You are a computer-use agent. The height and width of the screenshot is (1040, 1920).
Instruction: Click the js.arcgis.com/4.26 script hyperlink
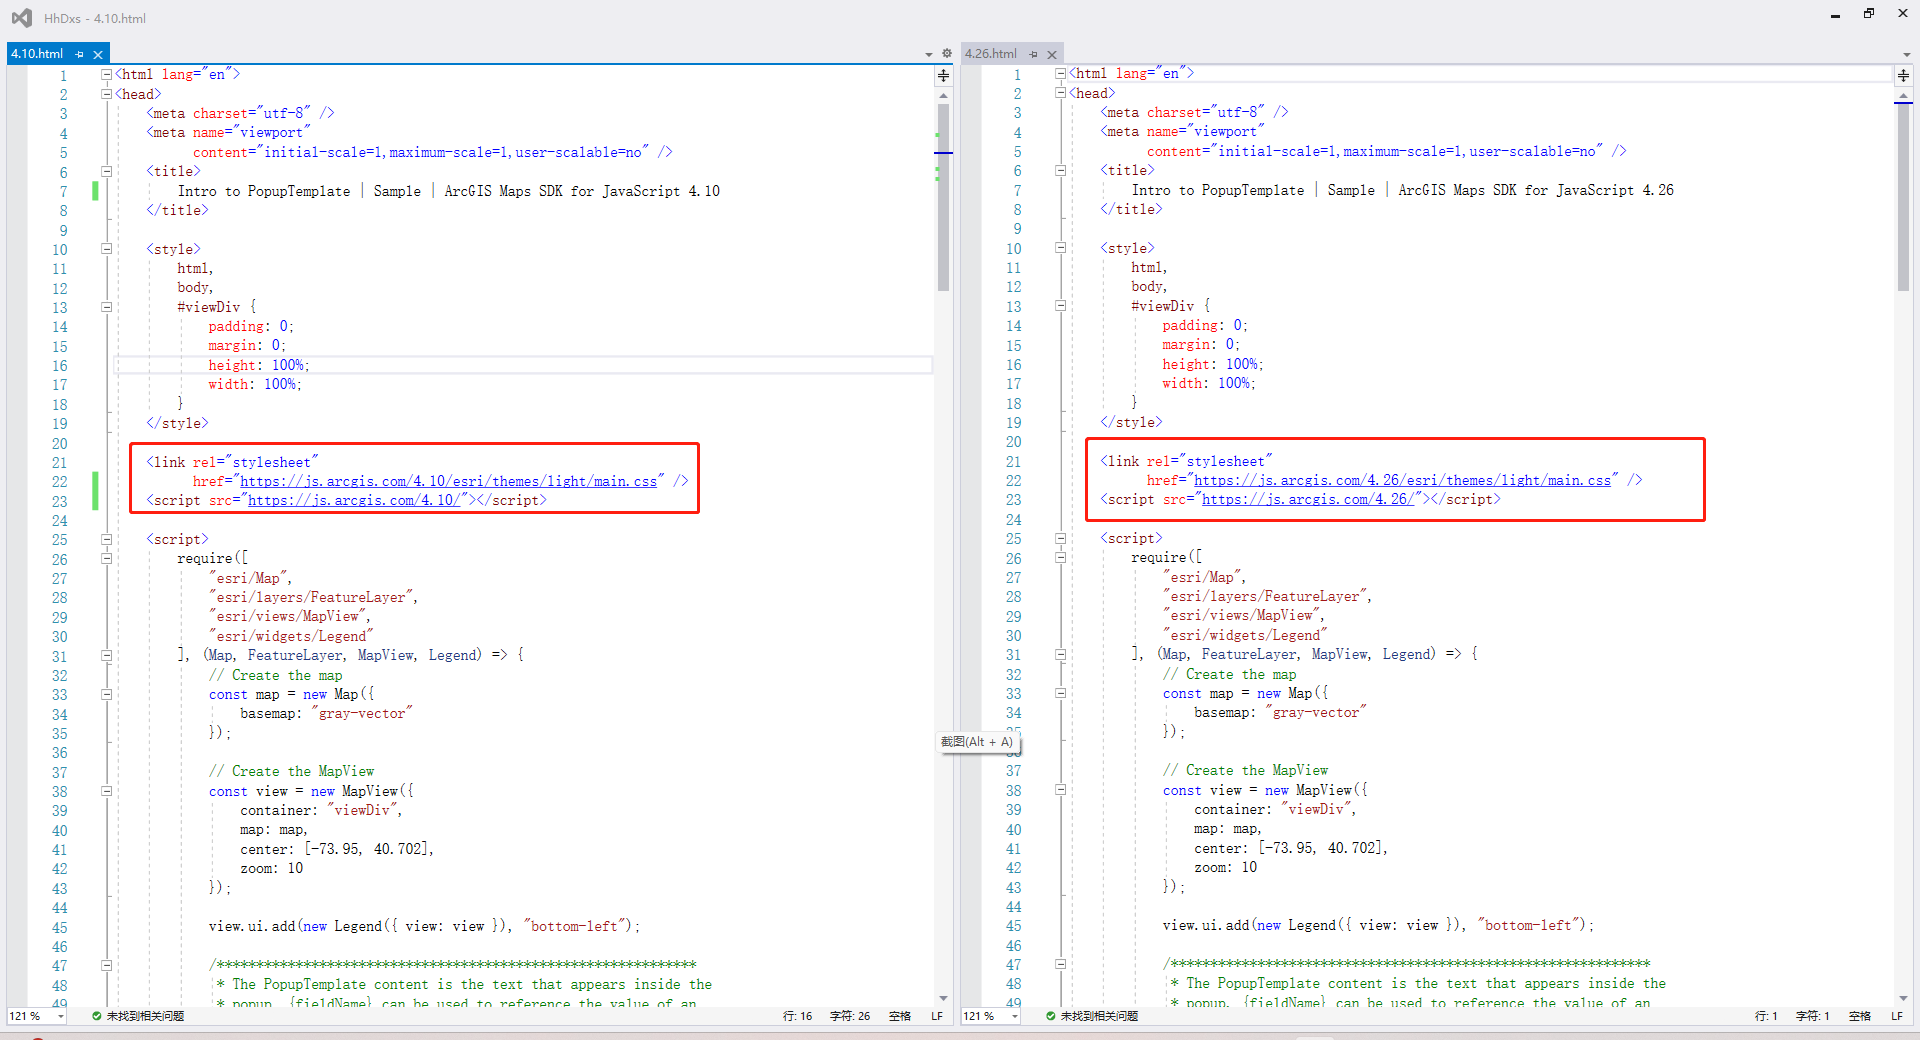1306,499
